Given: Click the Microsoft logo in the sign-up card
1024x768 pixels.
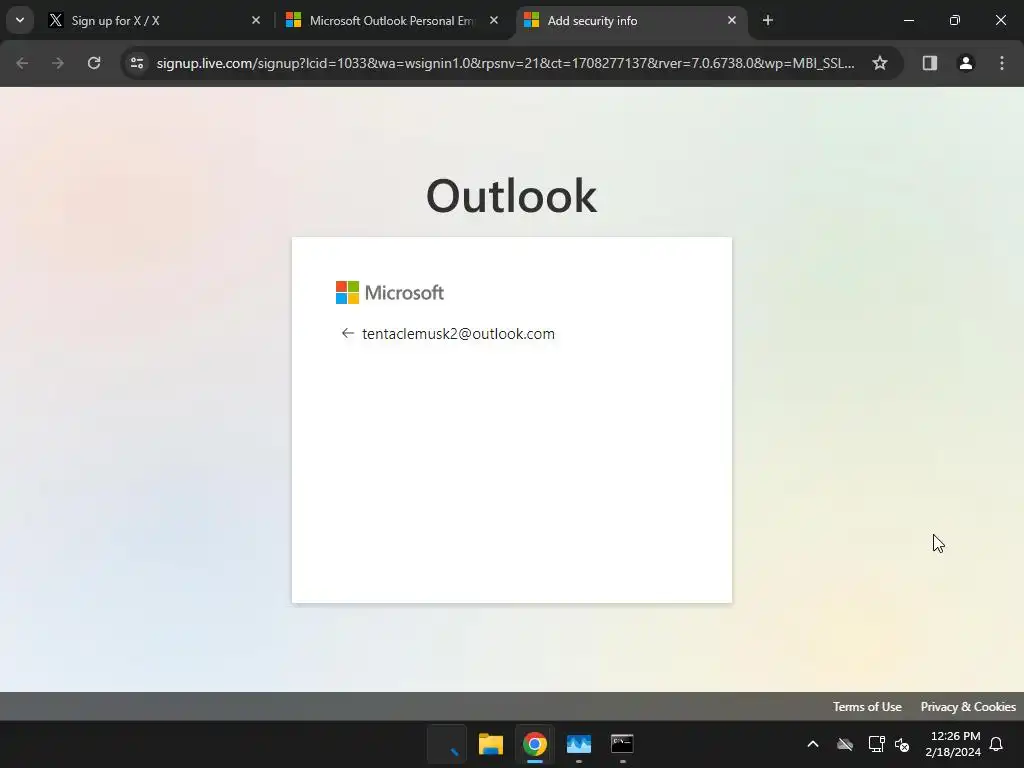Looking at the screenshot, I should point(390,293).
